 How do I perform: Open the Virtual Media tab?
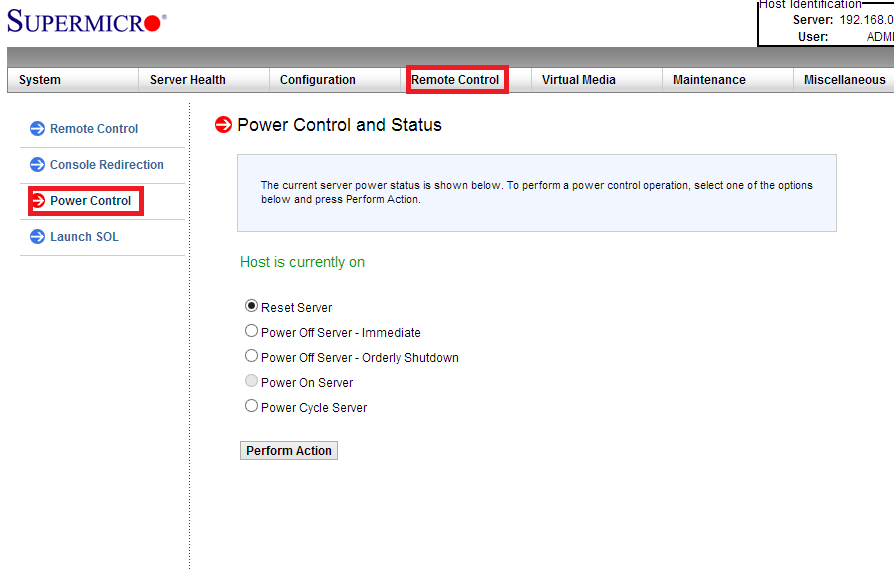[x=579, y=80]
